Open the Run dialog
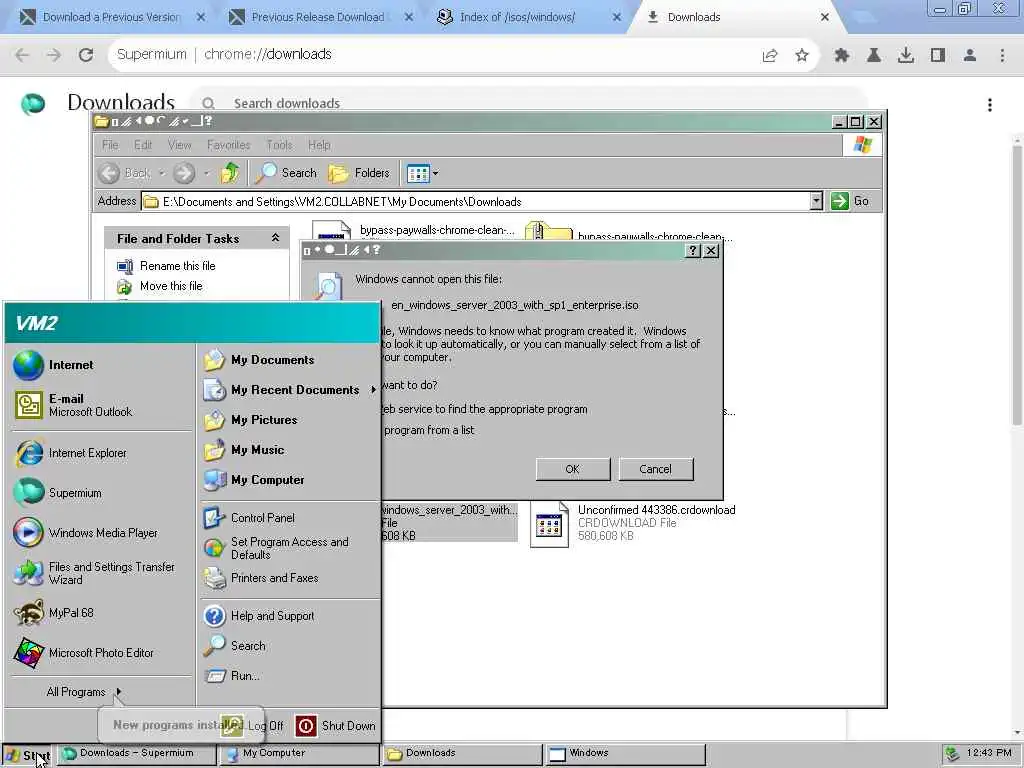This screenshot has height=768, width=1024. pyautogui.click(x=232, y=676)
